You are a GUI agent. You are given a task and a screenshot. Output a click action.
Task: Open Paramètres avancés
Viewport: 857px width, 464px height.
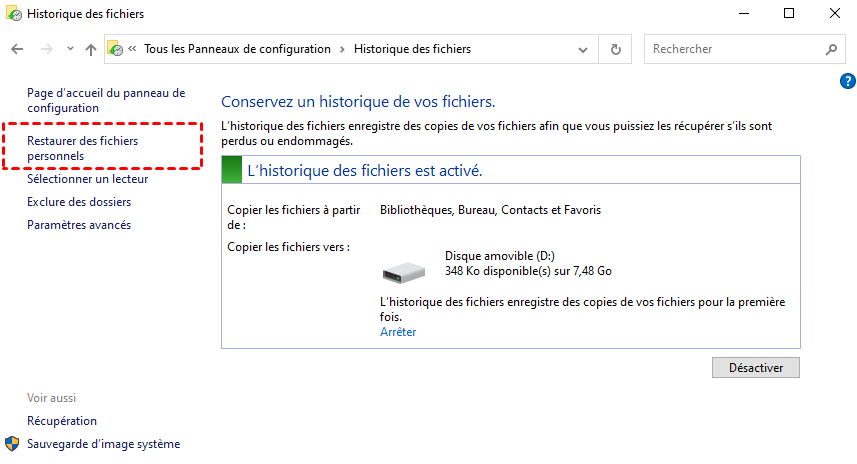coord(79,225)
